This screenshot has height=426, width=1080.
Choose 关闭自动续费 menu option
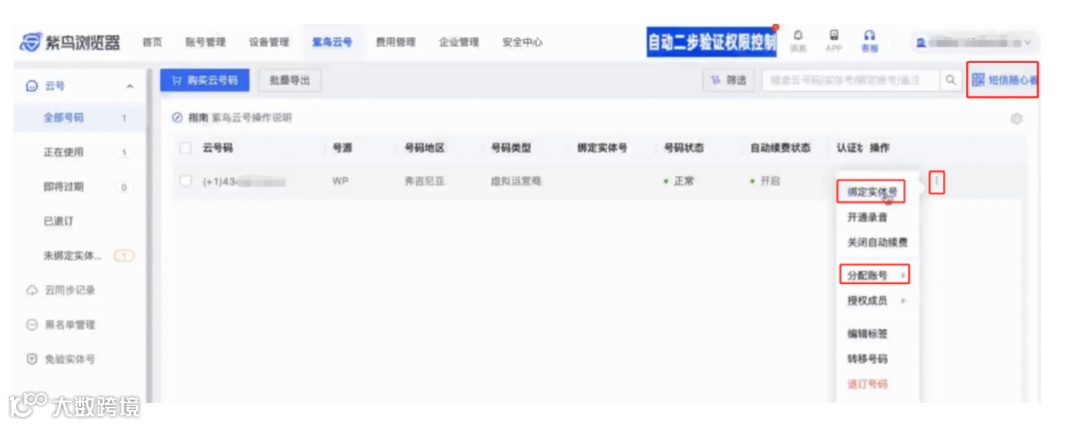877,243
